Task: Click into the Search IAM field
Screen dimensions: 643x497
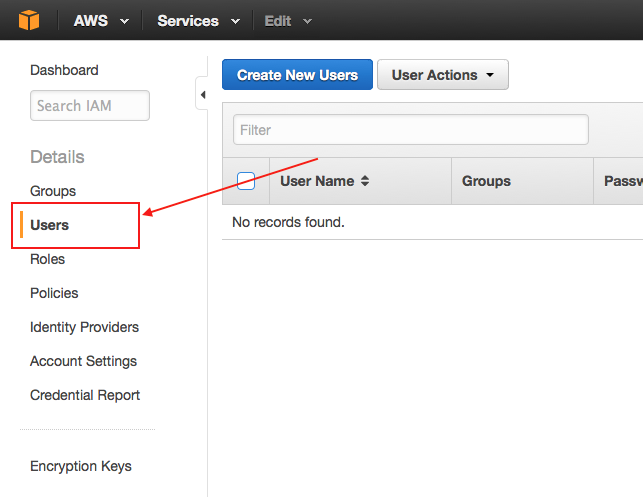Action: [89, 105]
